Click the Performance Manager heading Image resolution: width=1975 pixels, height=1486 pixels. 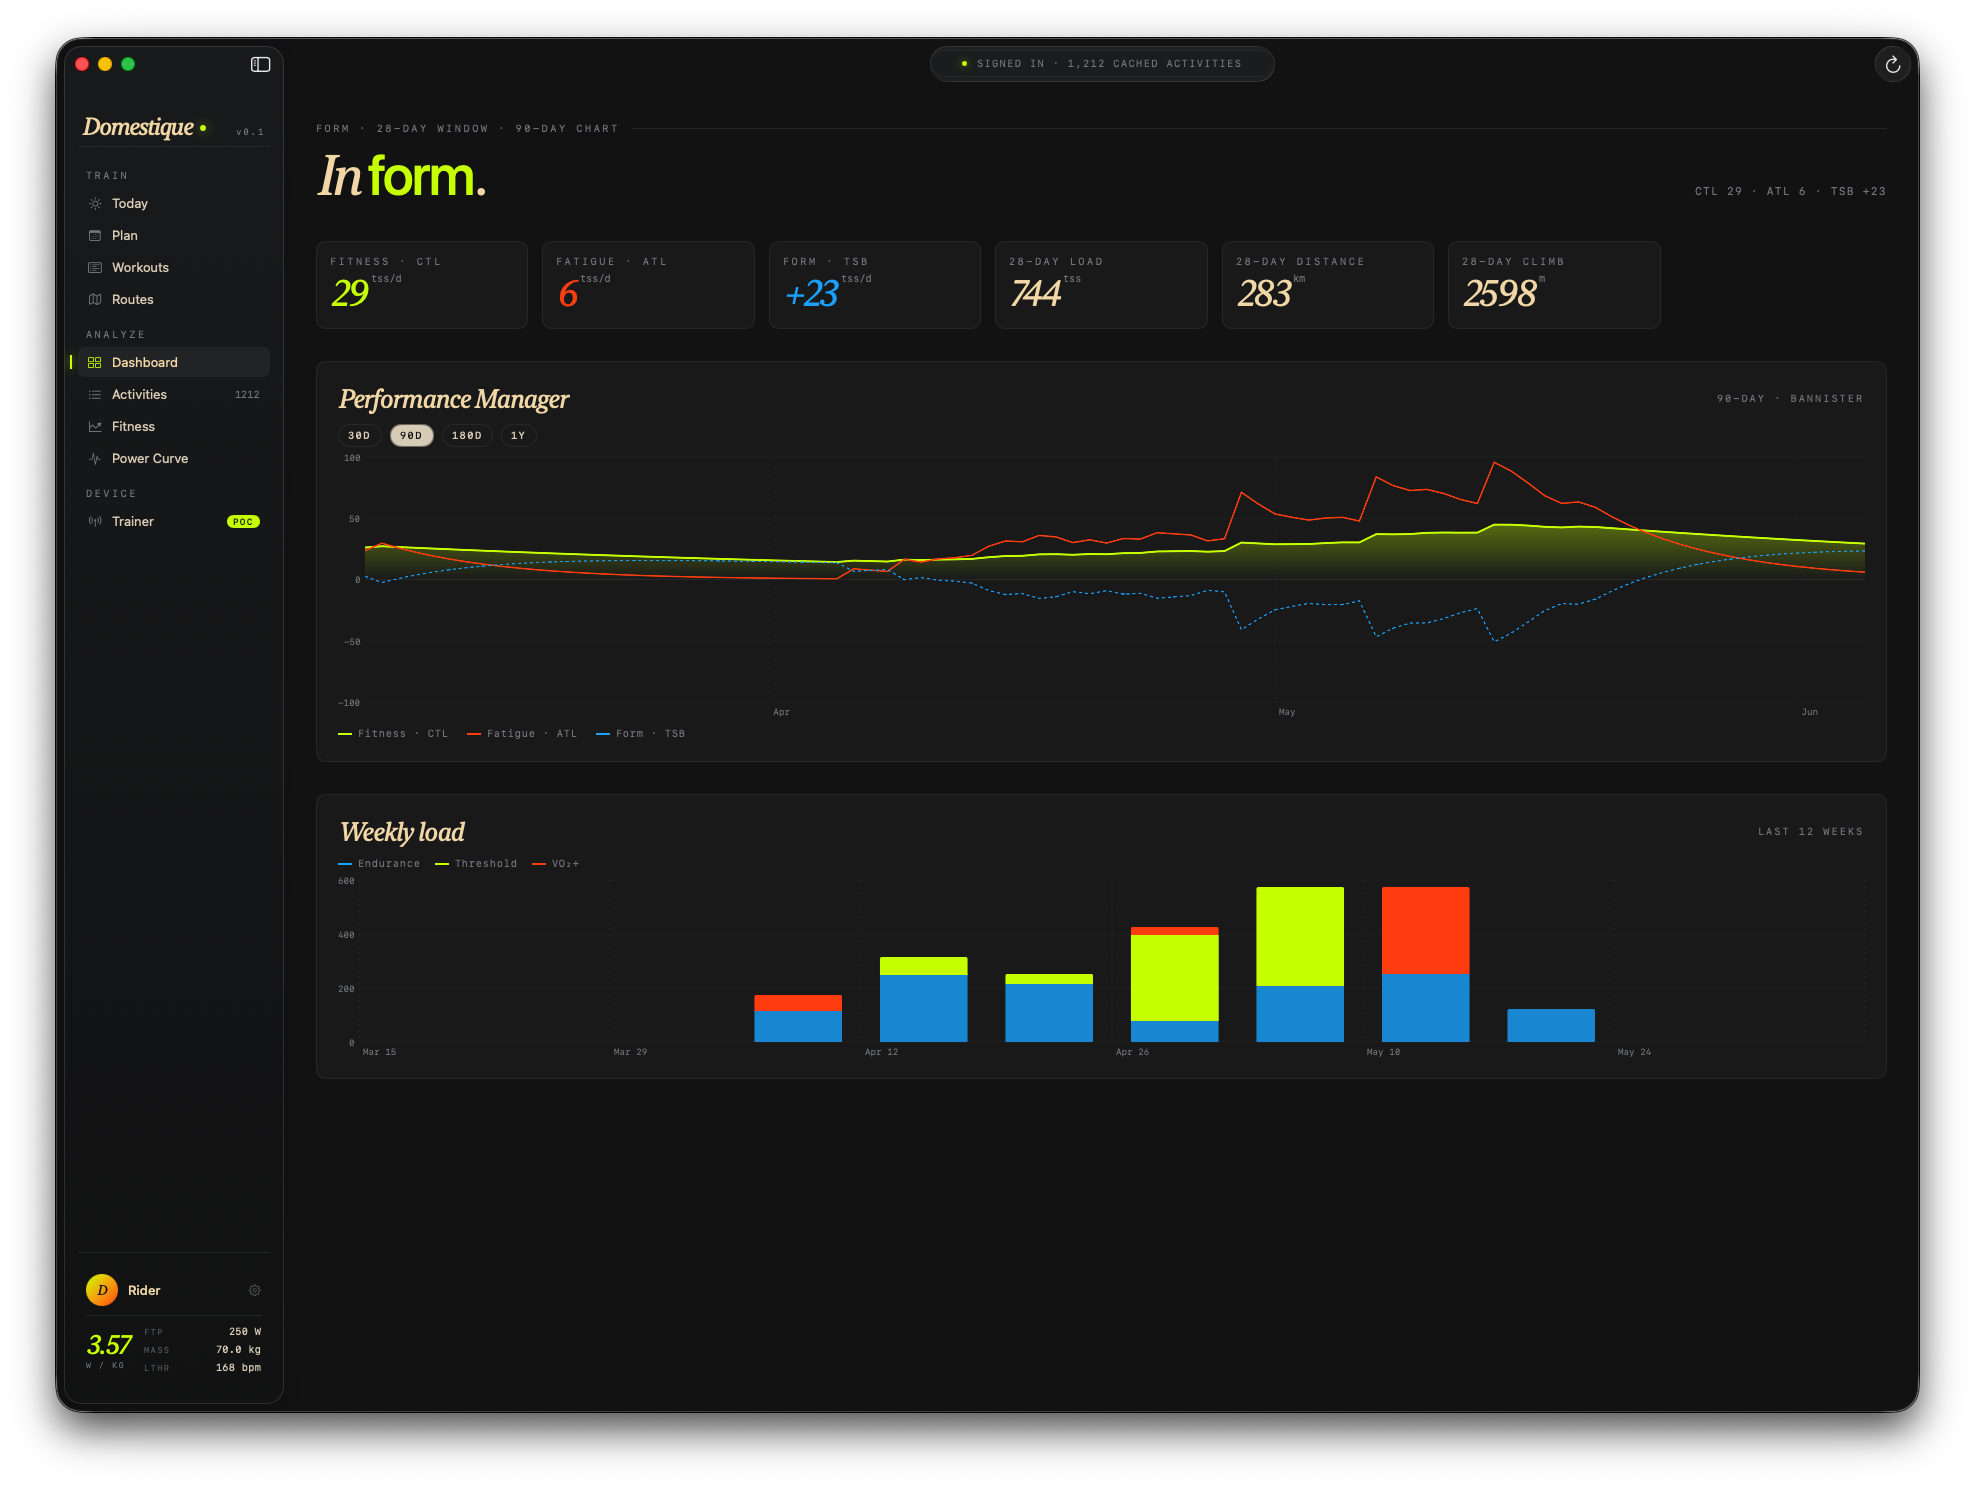453,399
